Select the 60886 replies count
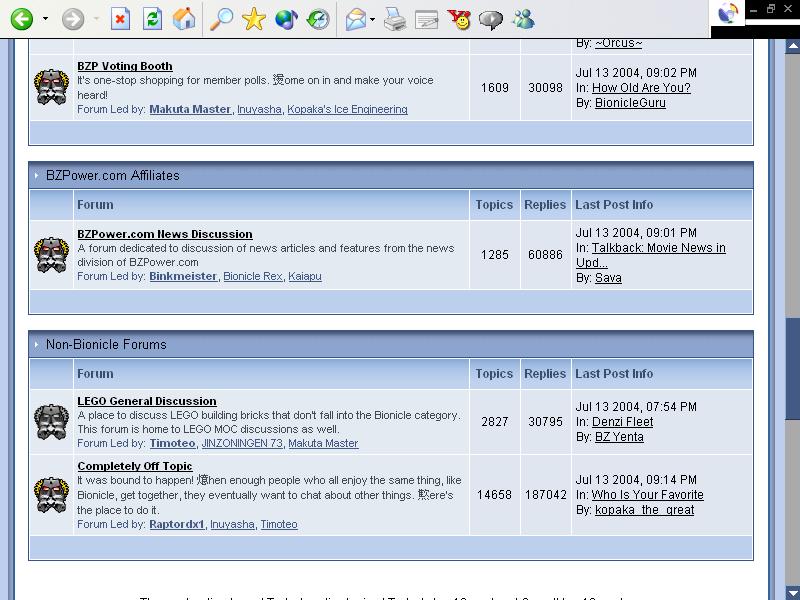This screenshot has width=800, height=600. click(545, 255)
